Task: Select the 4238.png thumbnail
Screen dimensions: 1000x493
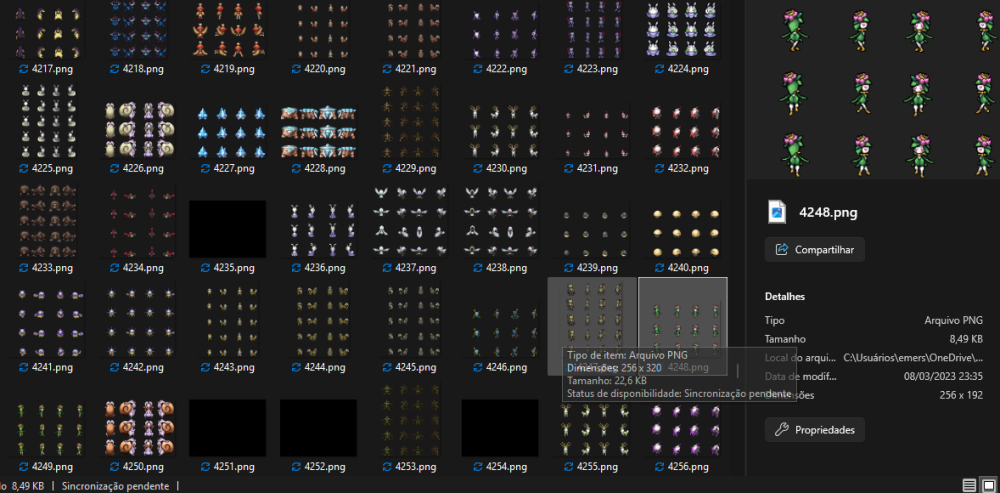Action: [x=501, y=221]
